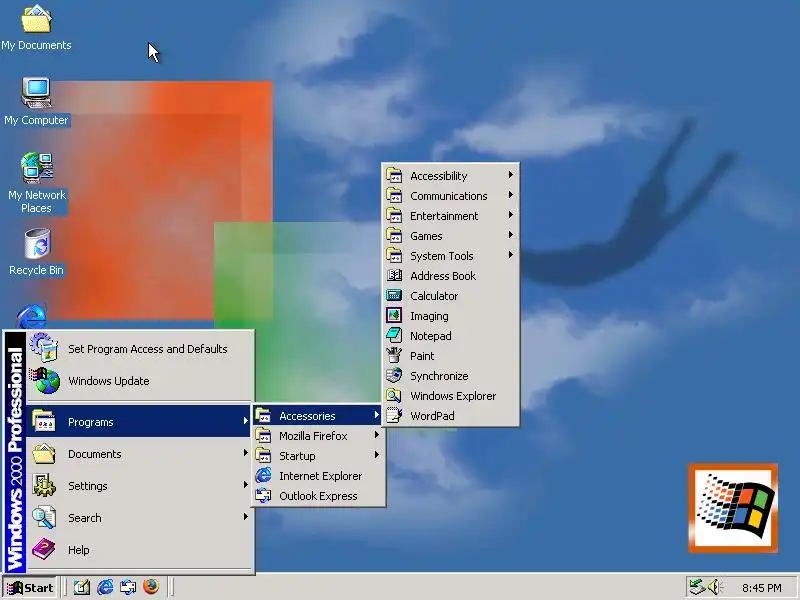Screen dimensions: 800x600
Task: Launch Internet Explorer from quick launch bar
Action: point(105,587)
